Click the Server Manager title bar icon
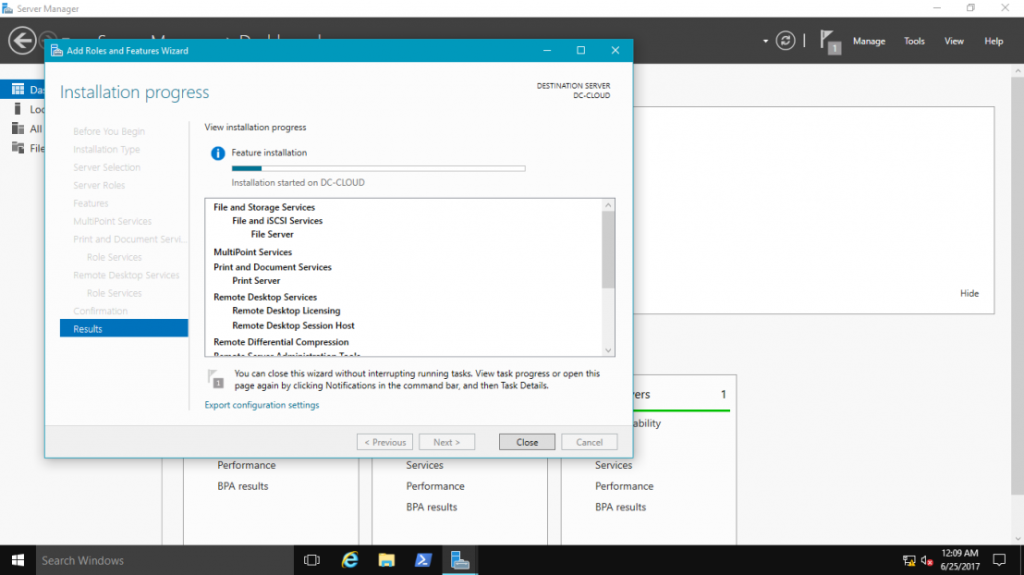The image size is (1024, 575). coord(7,8)
